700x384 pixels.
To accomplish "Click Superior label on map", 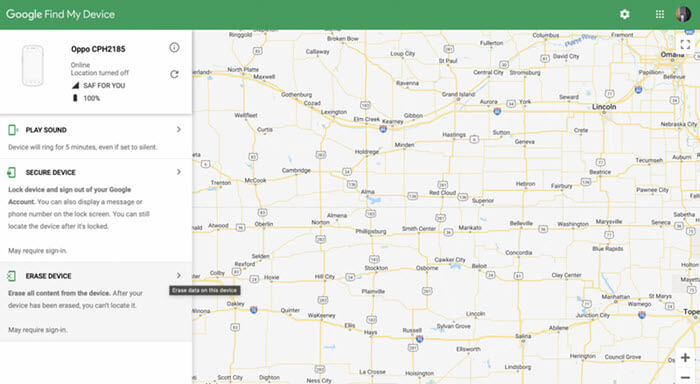I will pos(483,201).
